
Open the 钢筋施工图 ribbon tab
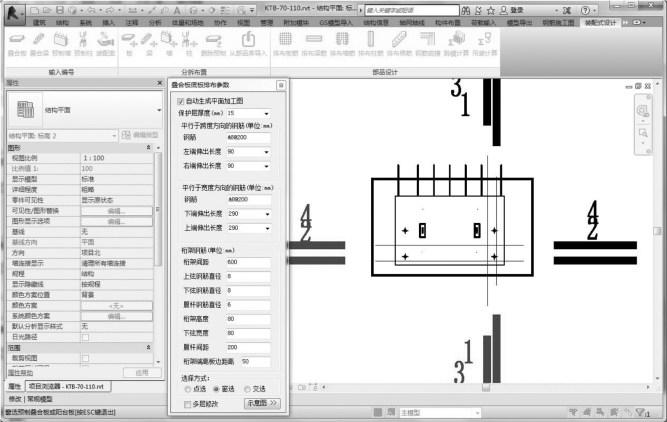tap(558, 23)
